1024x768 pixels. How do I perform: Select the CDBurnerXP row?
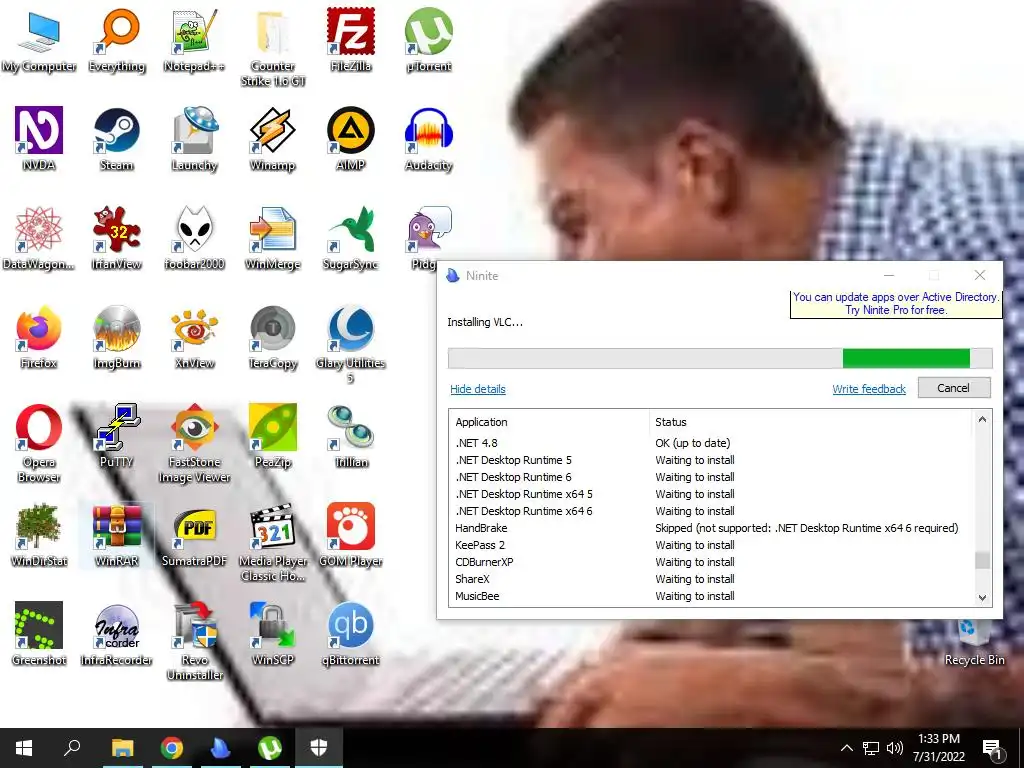(x=712, y=562)
